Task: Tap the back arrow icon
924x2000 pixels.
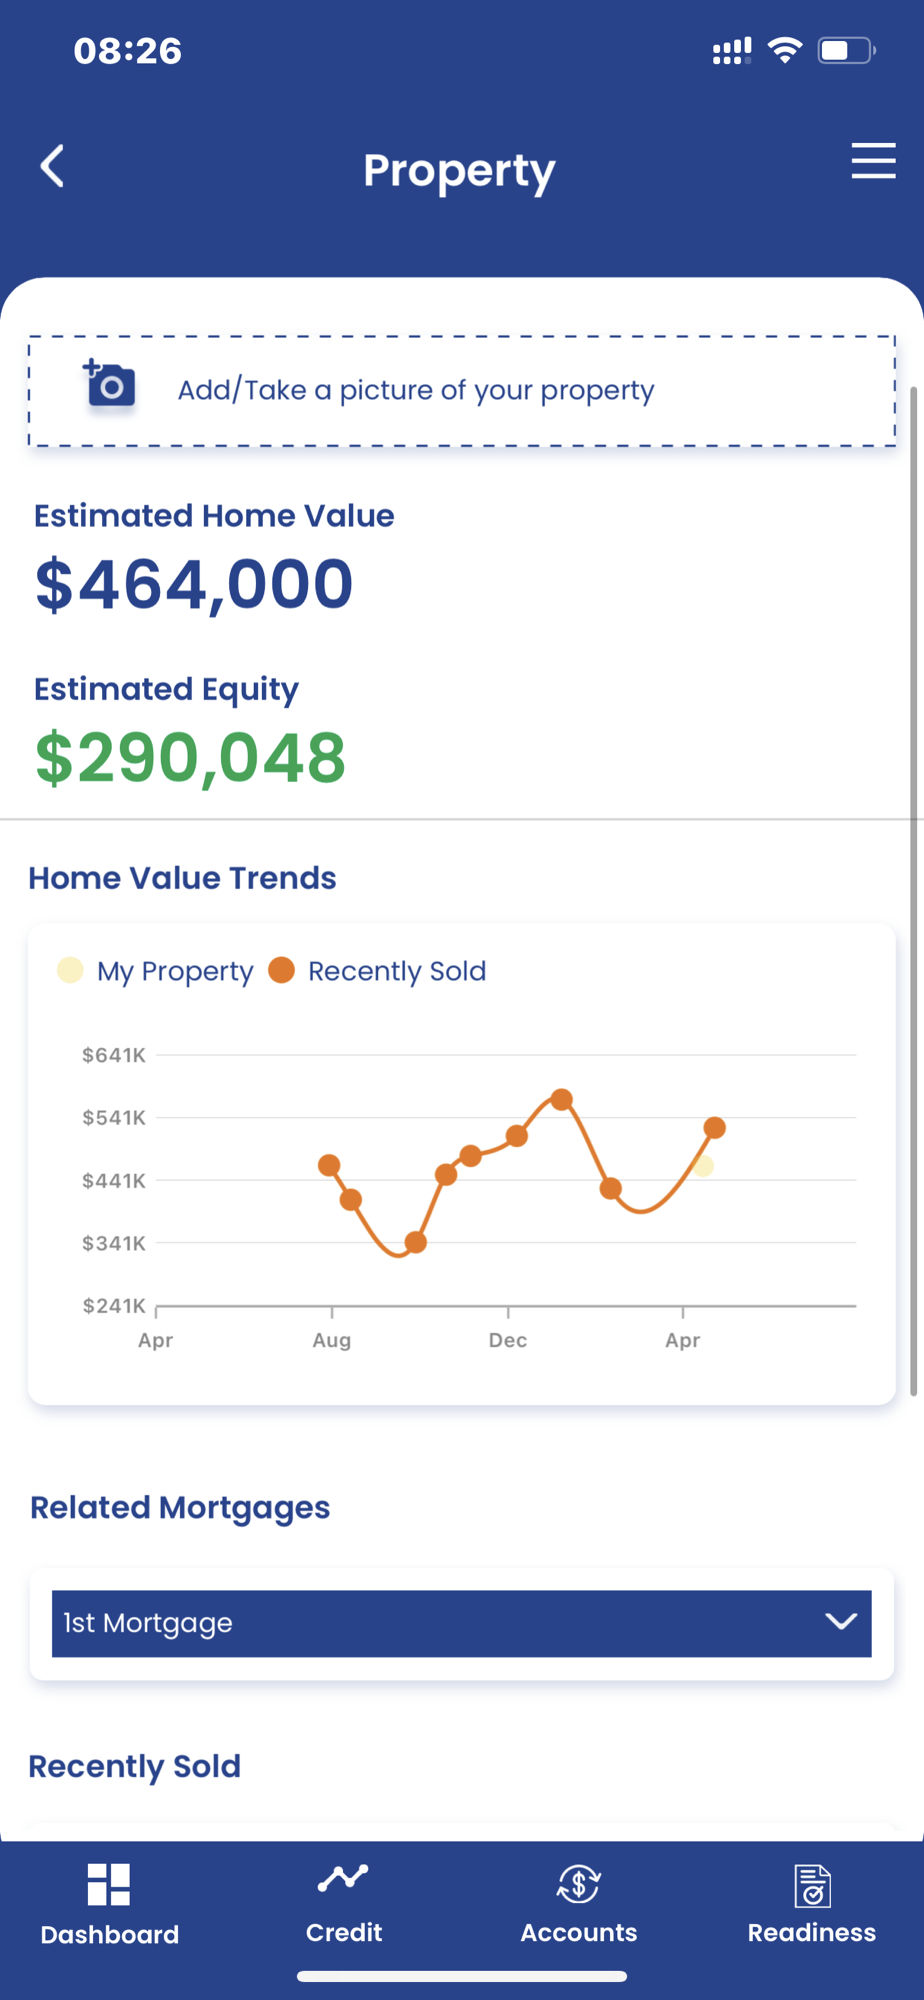Action: click(x=53, y=166)
